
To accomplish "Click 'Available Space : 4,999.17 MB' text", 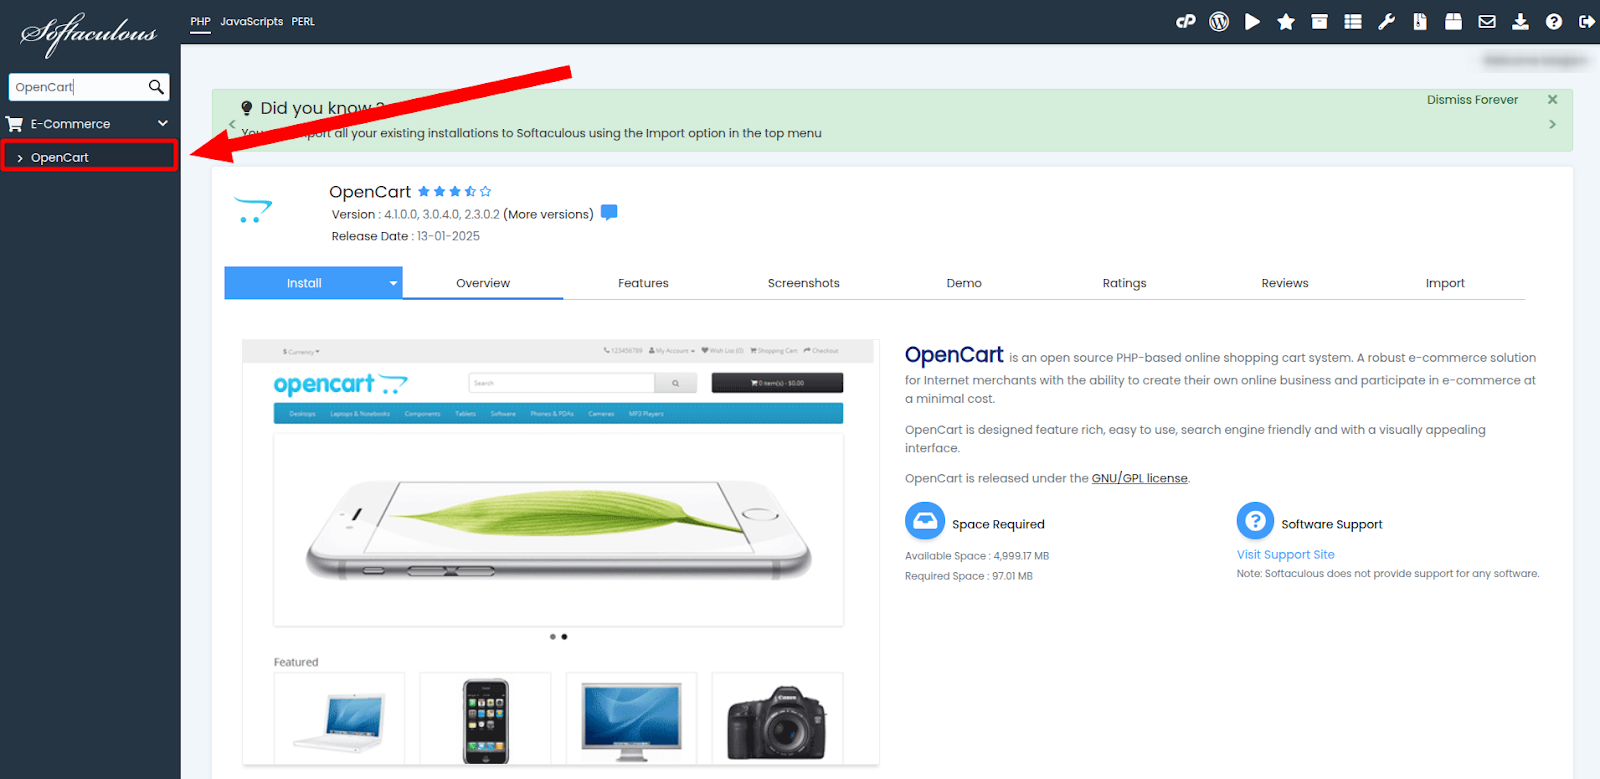I will click(977, 556).
